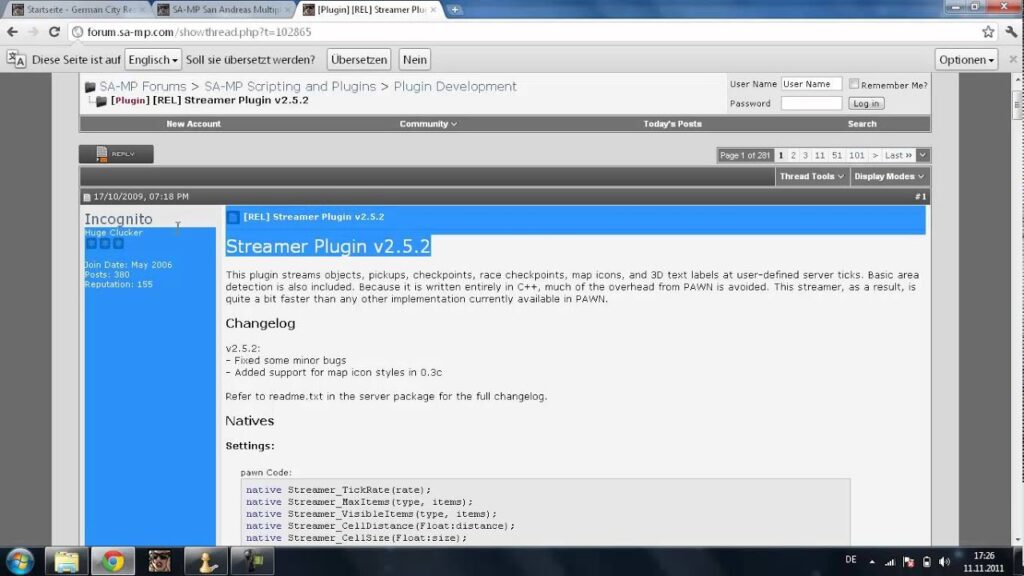Open the chess pawn app in taskbar

pyautogui.click(x=206, y=561)
